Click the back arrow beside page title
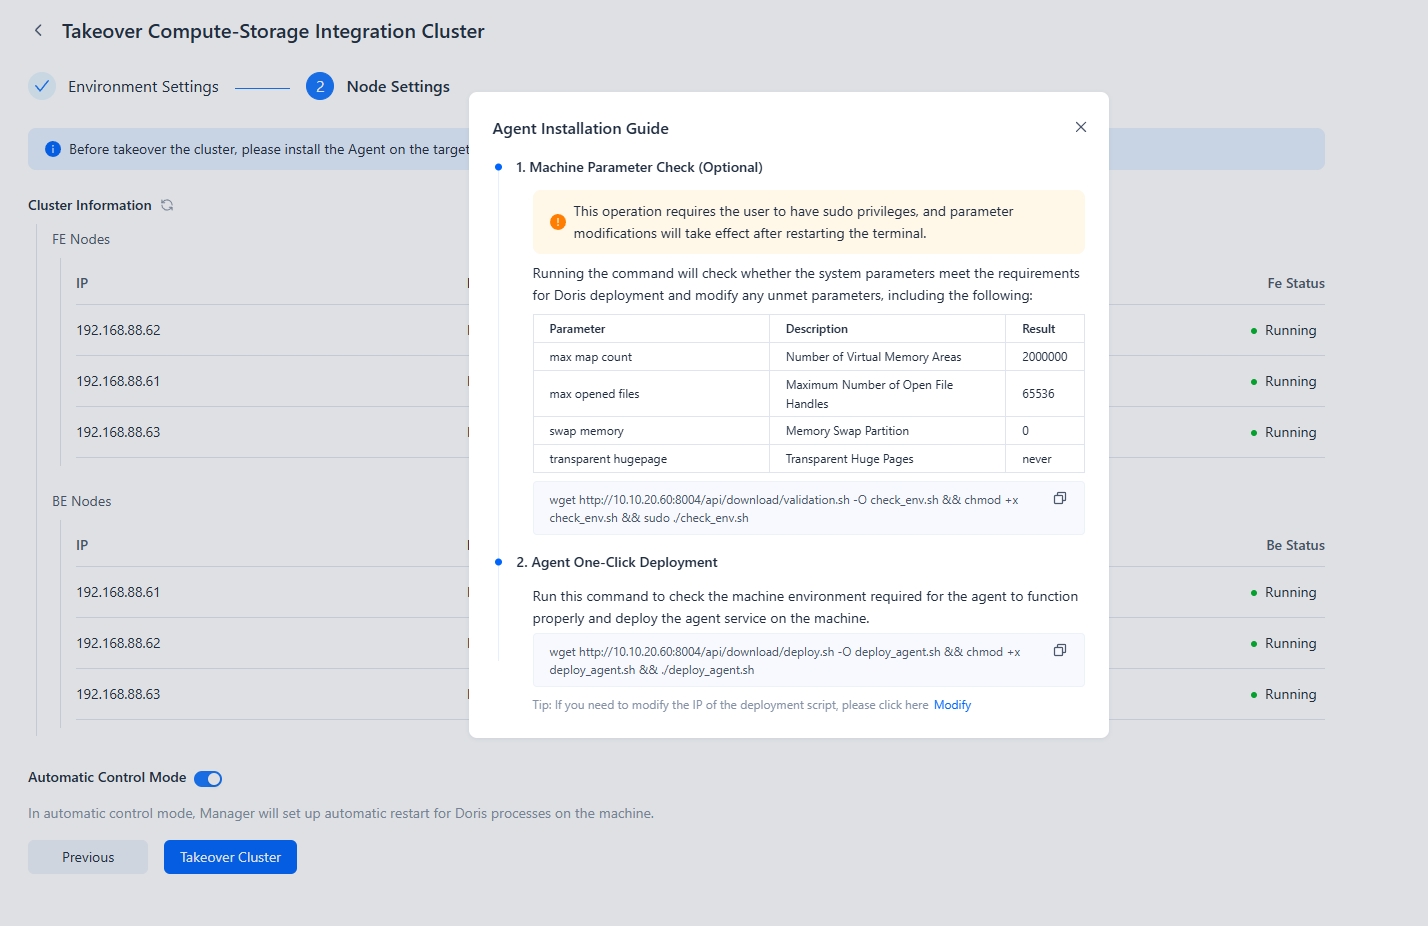The width and height of the screenshot is (1428, 926). (38, 31)
